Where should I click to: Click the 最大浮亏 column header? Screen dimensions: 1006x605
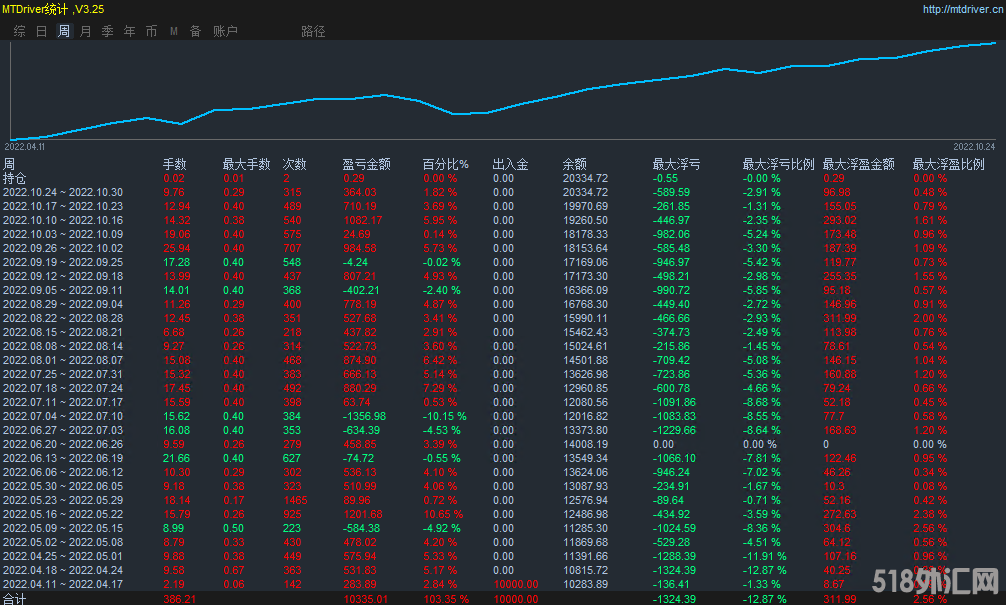click(x=676, y=164)
